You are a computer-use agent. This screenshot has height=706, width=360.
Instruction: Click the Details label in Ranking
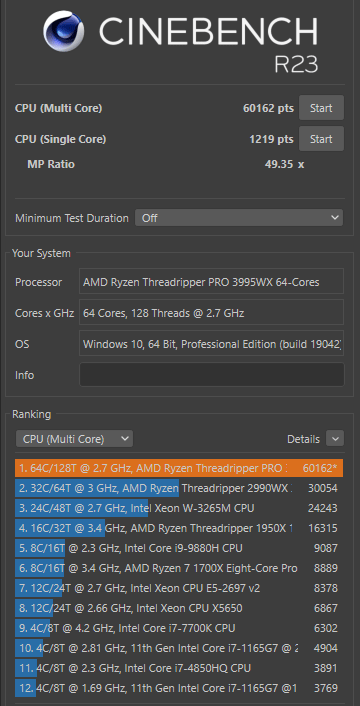click(303, 439)
